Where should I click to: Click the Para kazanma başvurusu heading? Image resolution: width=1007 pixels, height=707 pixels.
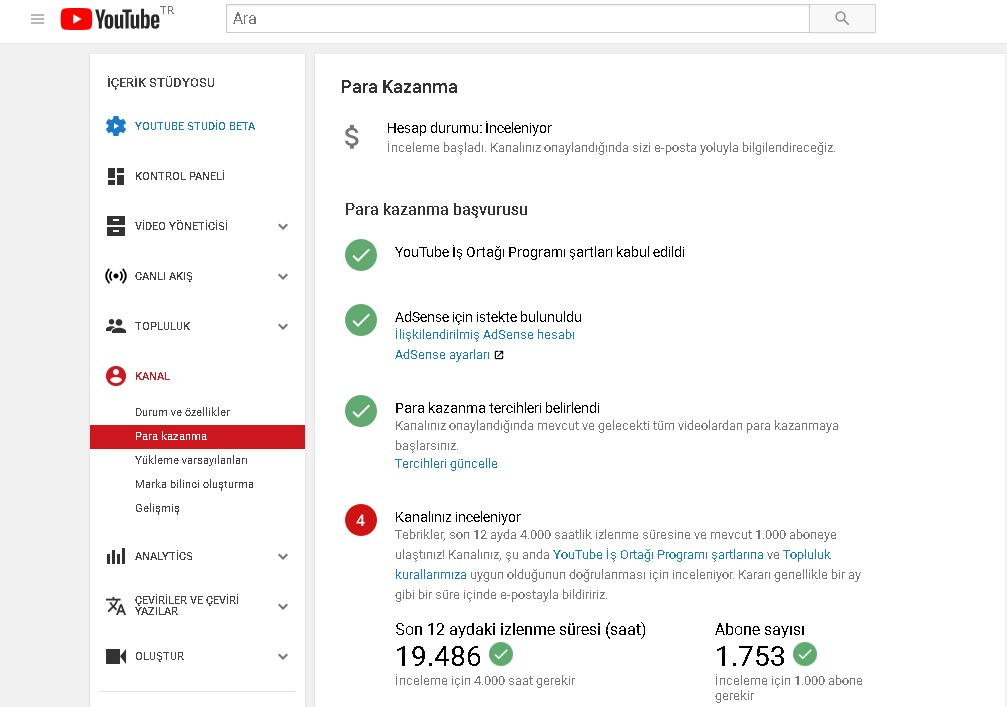[x=436, y=210]
